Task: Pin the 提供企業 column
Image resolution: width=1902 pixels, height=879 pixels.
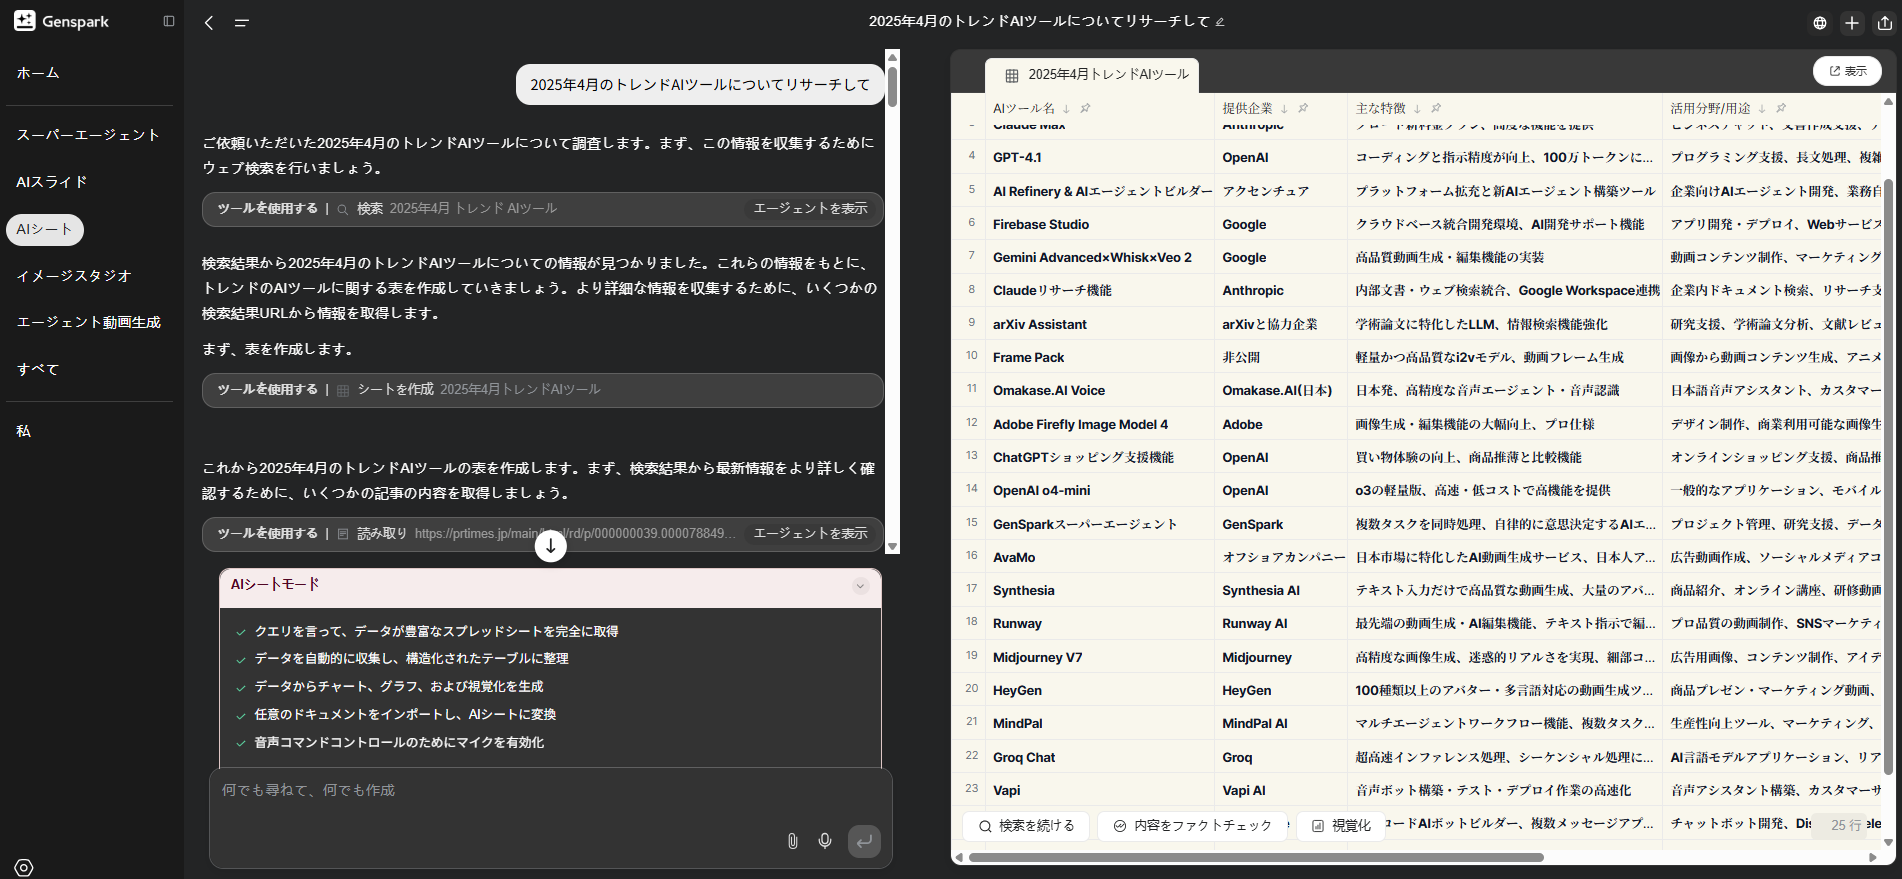Action: pos(1303,108)
